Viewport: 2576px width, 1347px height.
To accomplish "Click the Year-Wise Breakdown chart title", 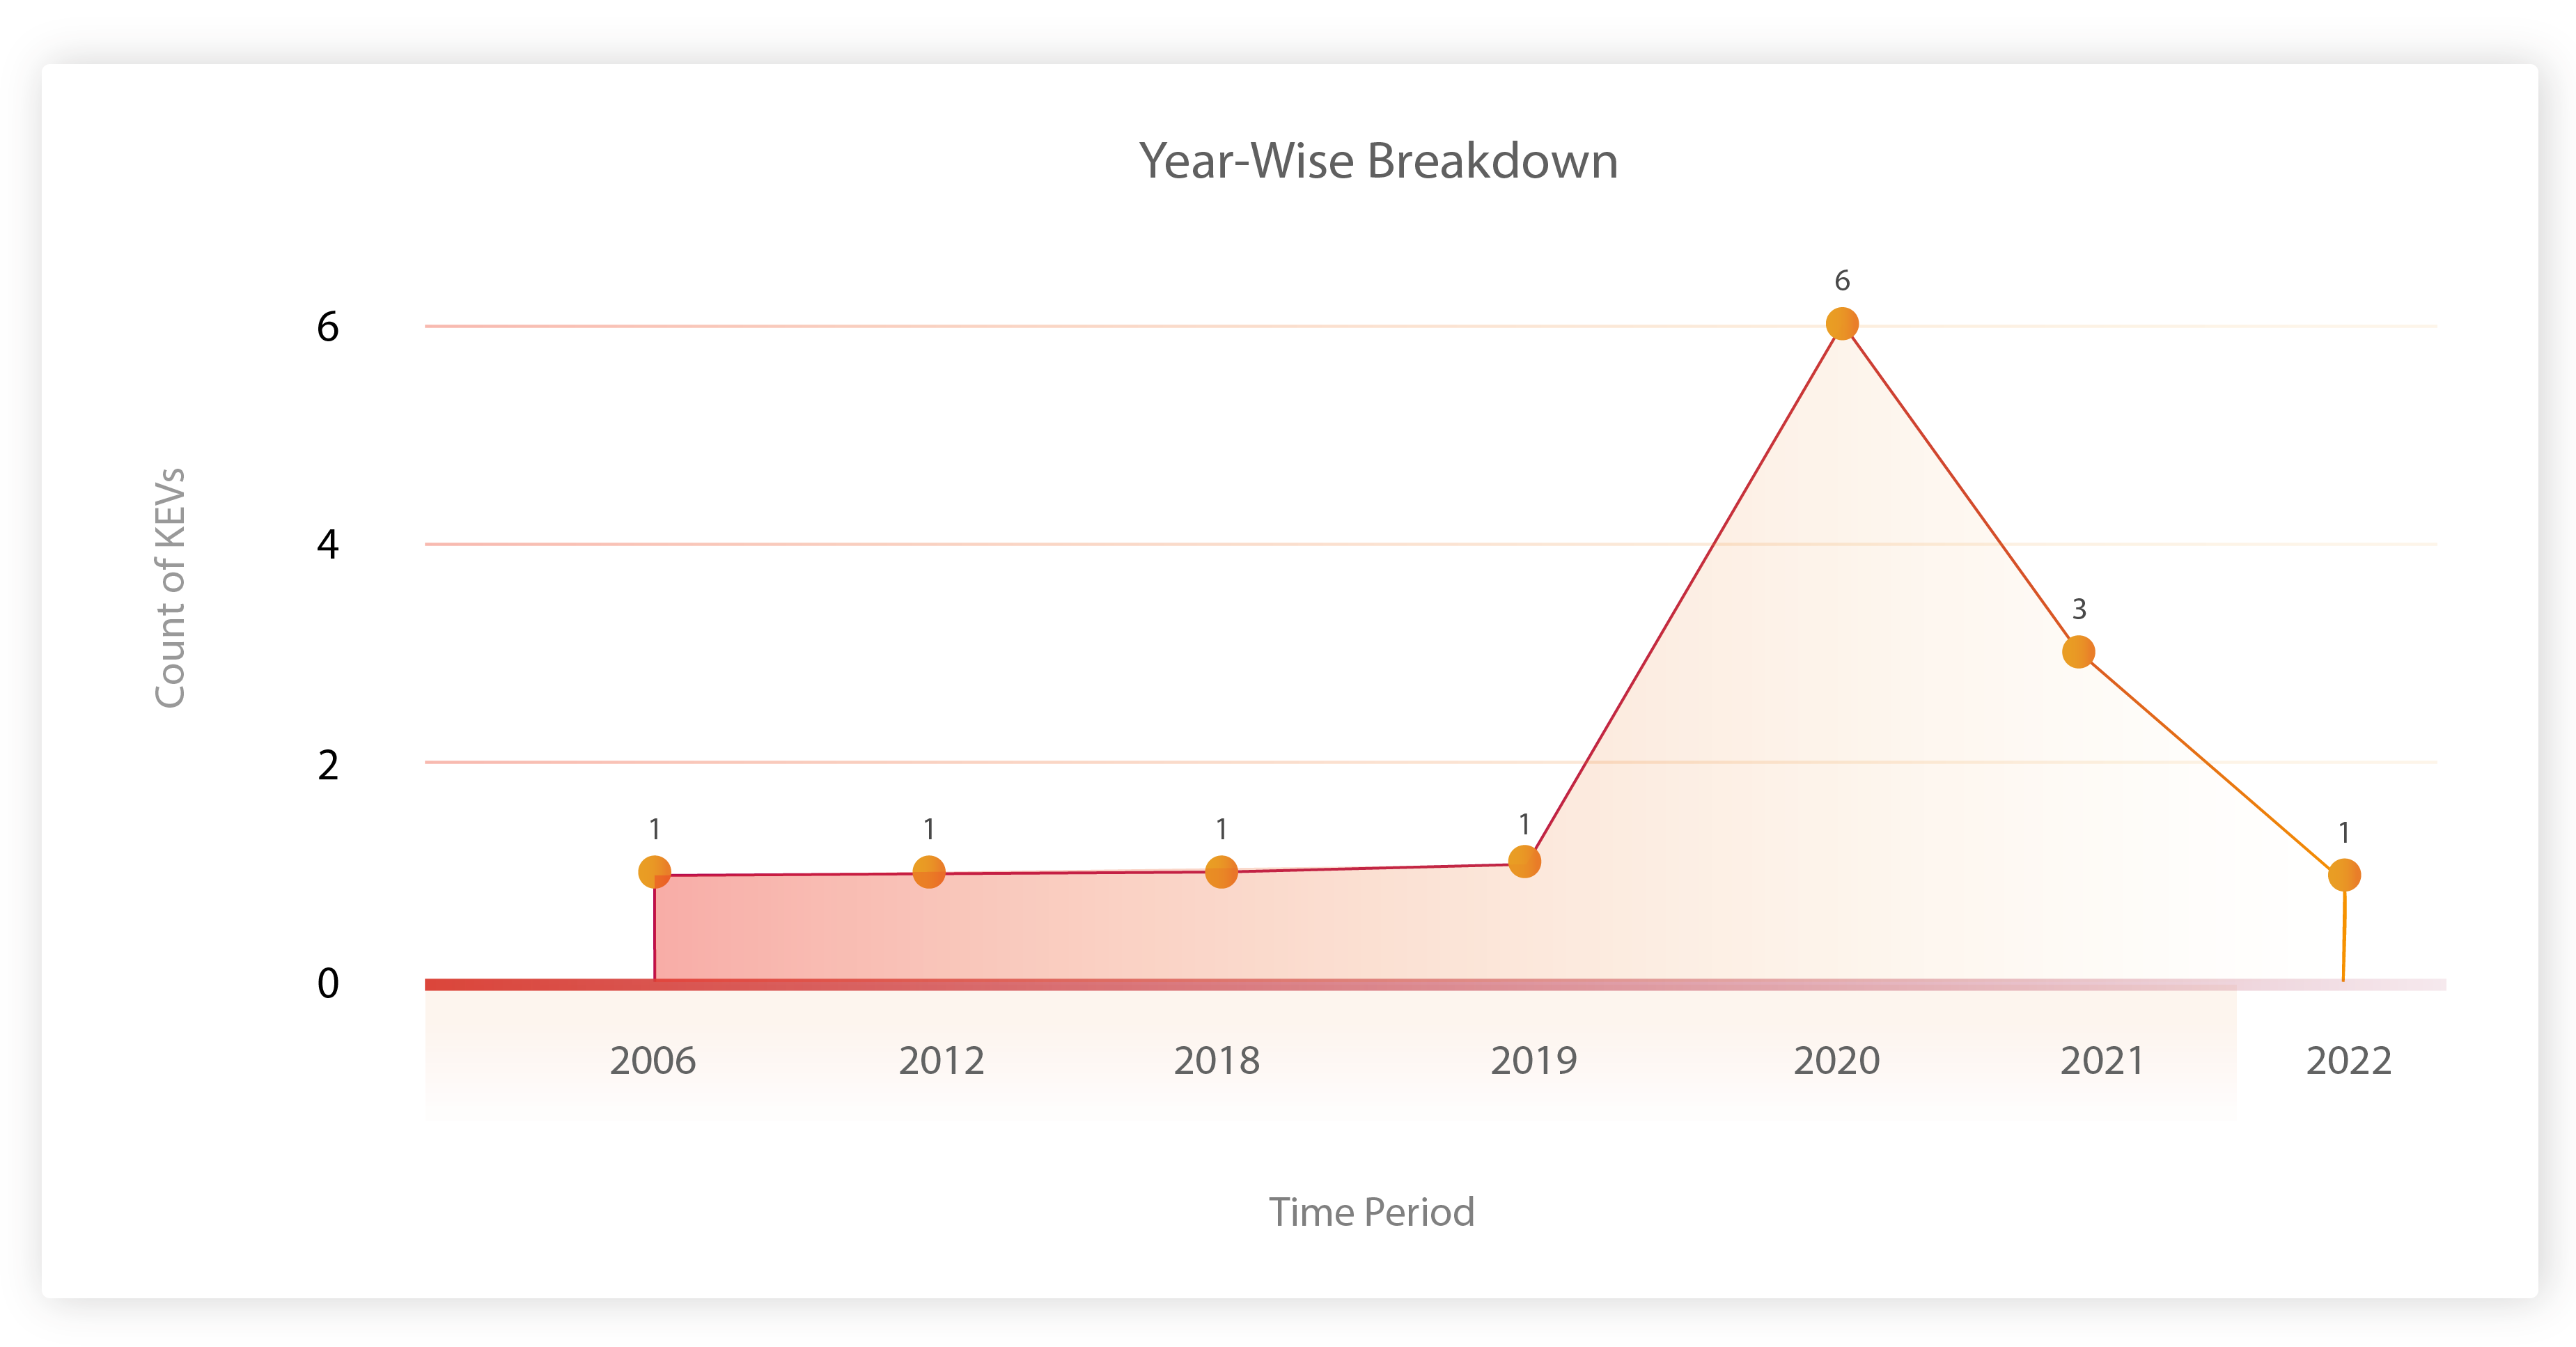I will (1378, 161).
